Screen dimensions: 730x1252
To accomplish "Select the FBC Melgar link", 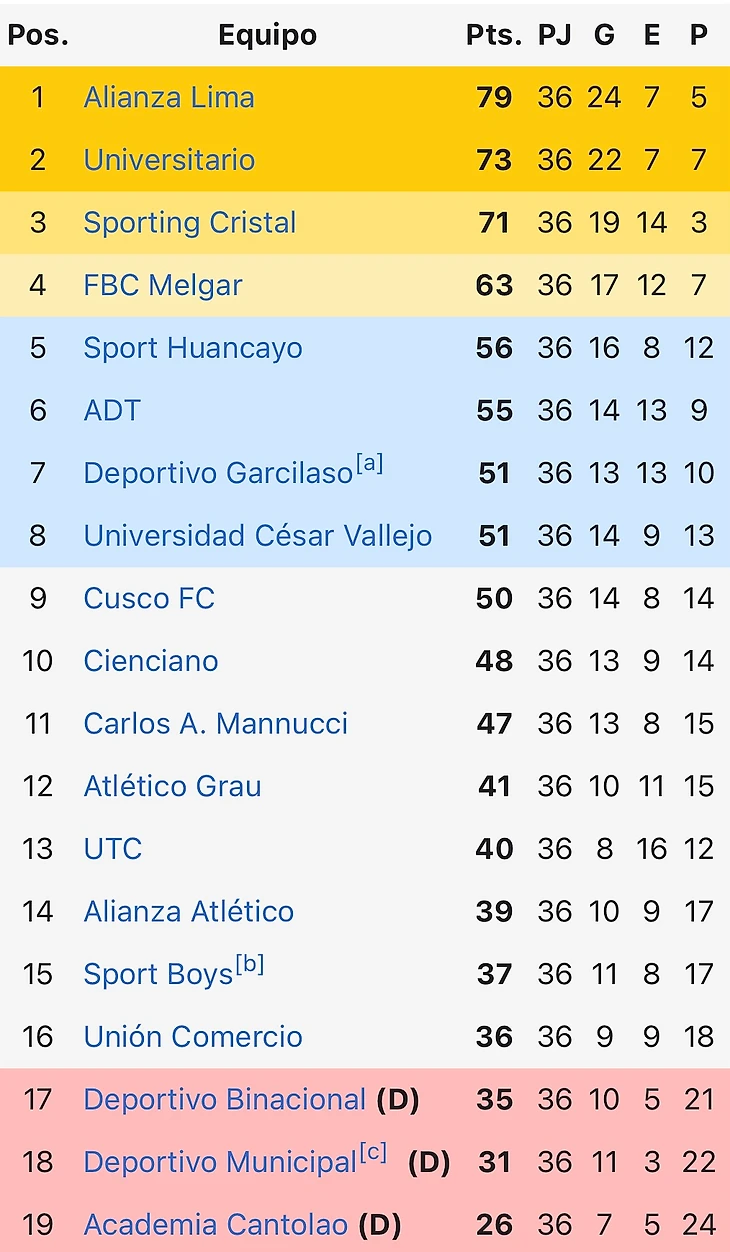I will 163,286.
